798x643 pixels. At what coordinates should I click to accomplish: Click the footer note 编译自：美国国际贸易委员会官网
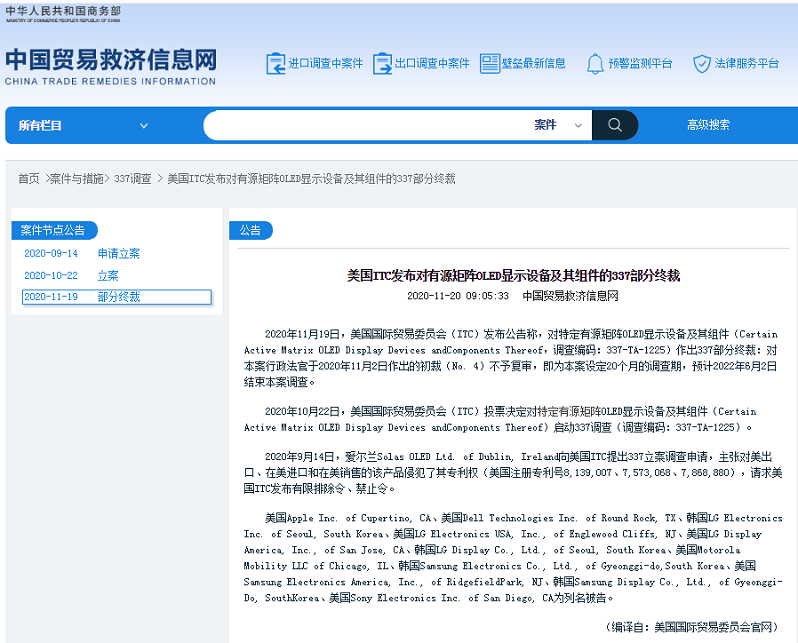tap(692, 627)
